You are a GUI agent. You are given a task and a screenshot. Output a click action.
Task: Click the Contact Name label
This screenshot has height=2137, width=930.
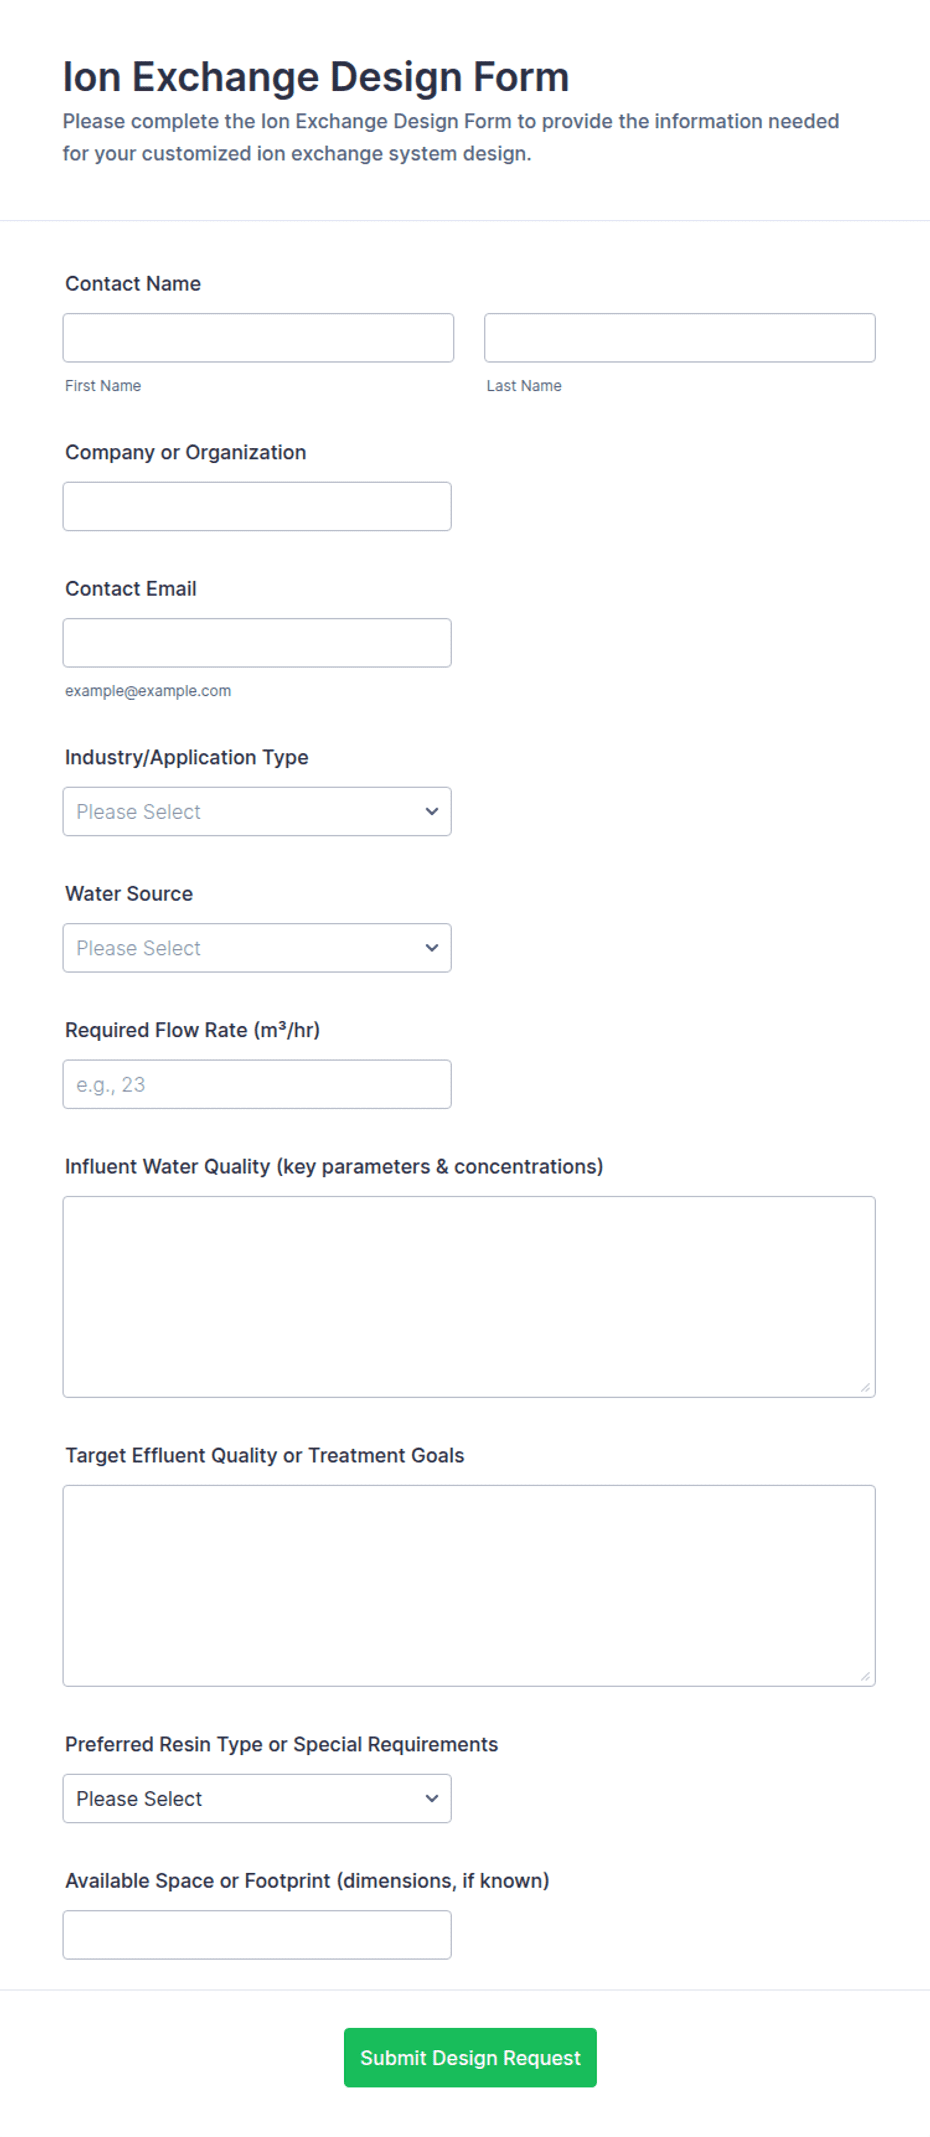tap(133, 284)
